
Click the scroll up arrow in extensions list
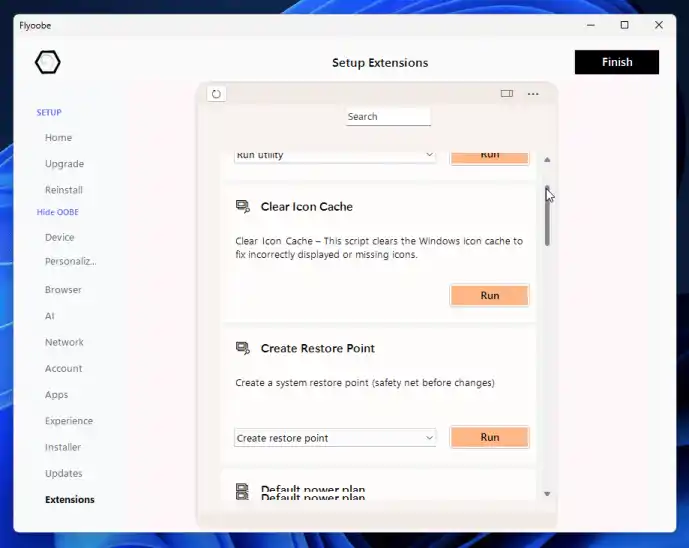(547, 160)
